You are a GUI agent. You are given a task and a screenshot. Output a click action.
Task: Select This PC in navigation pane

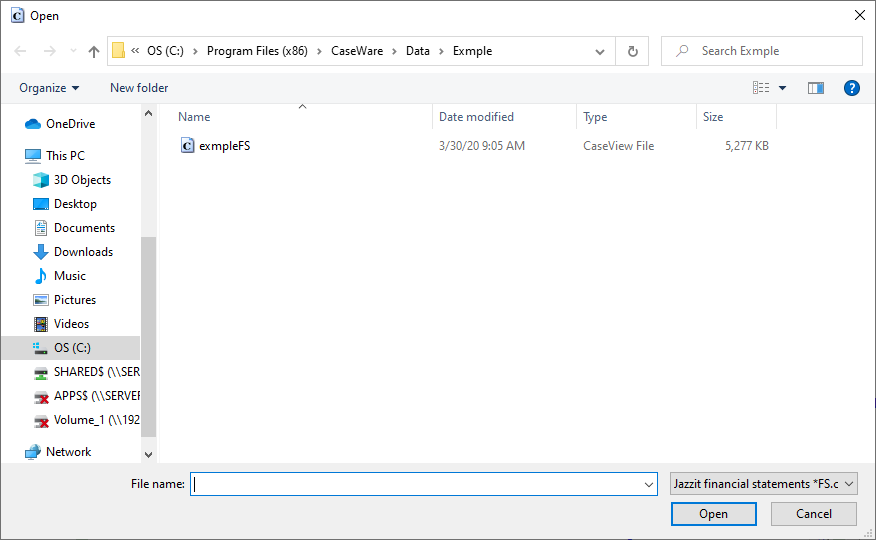(x=65, y=156)
